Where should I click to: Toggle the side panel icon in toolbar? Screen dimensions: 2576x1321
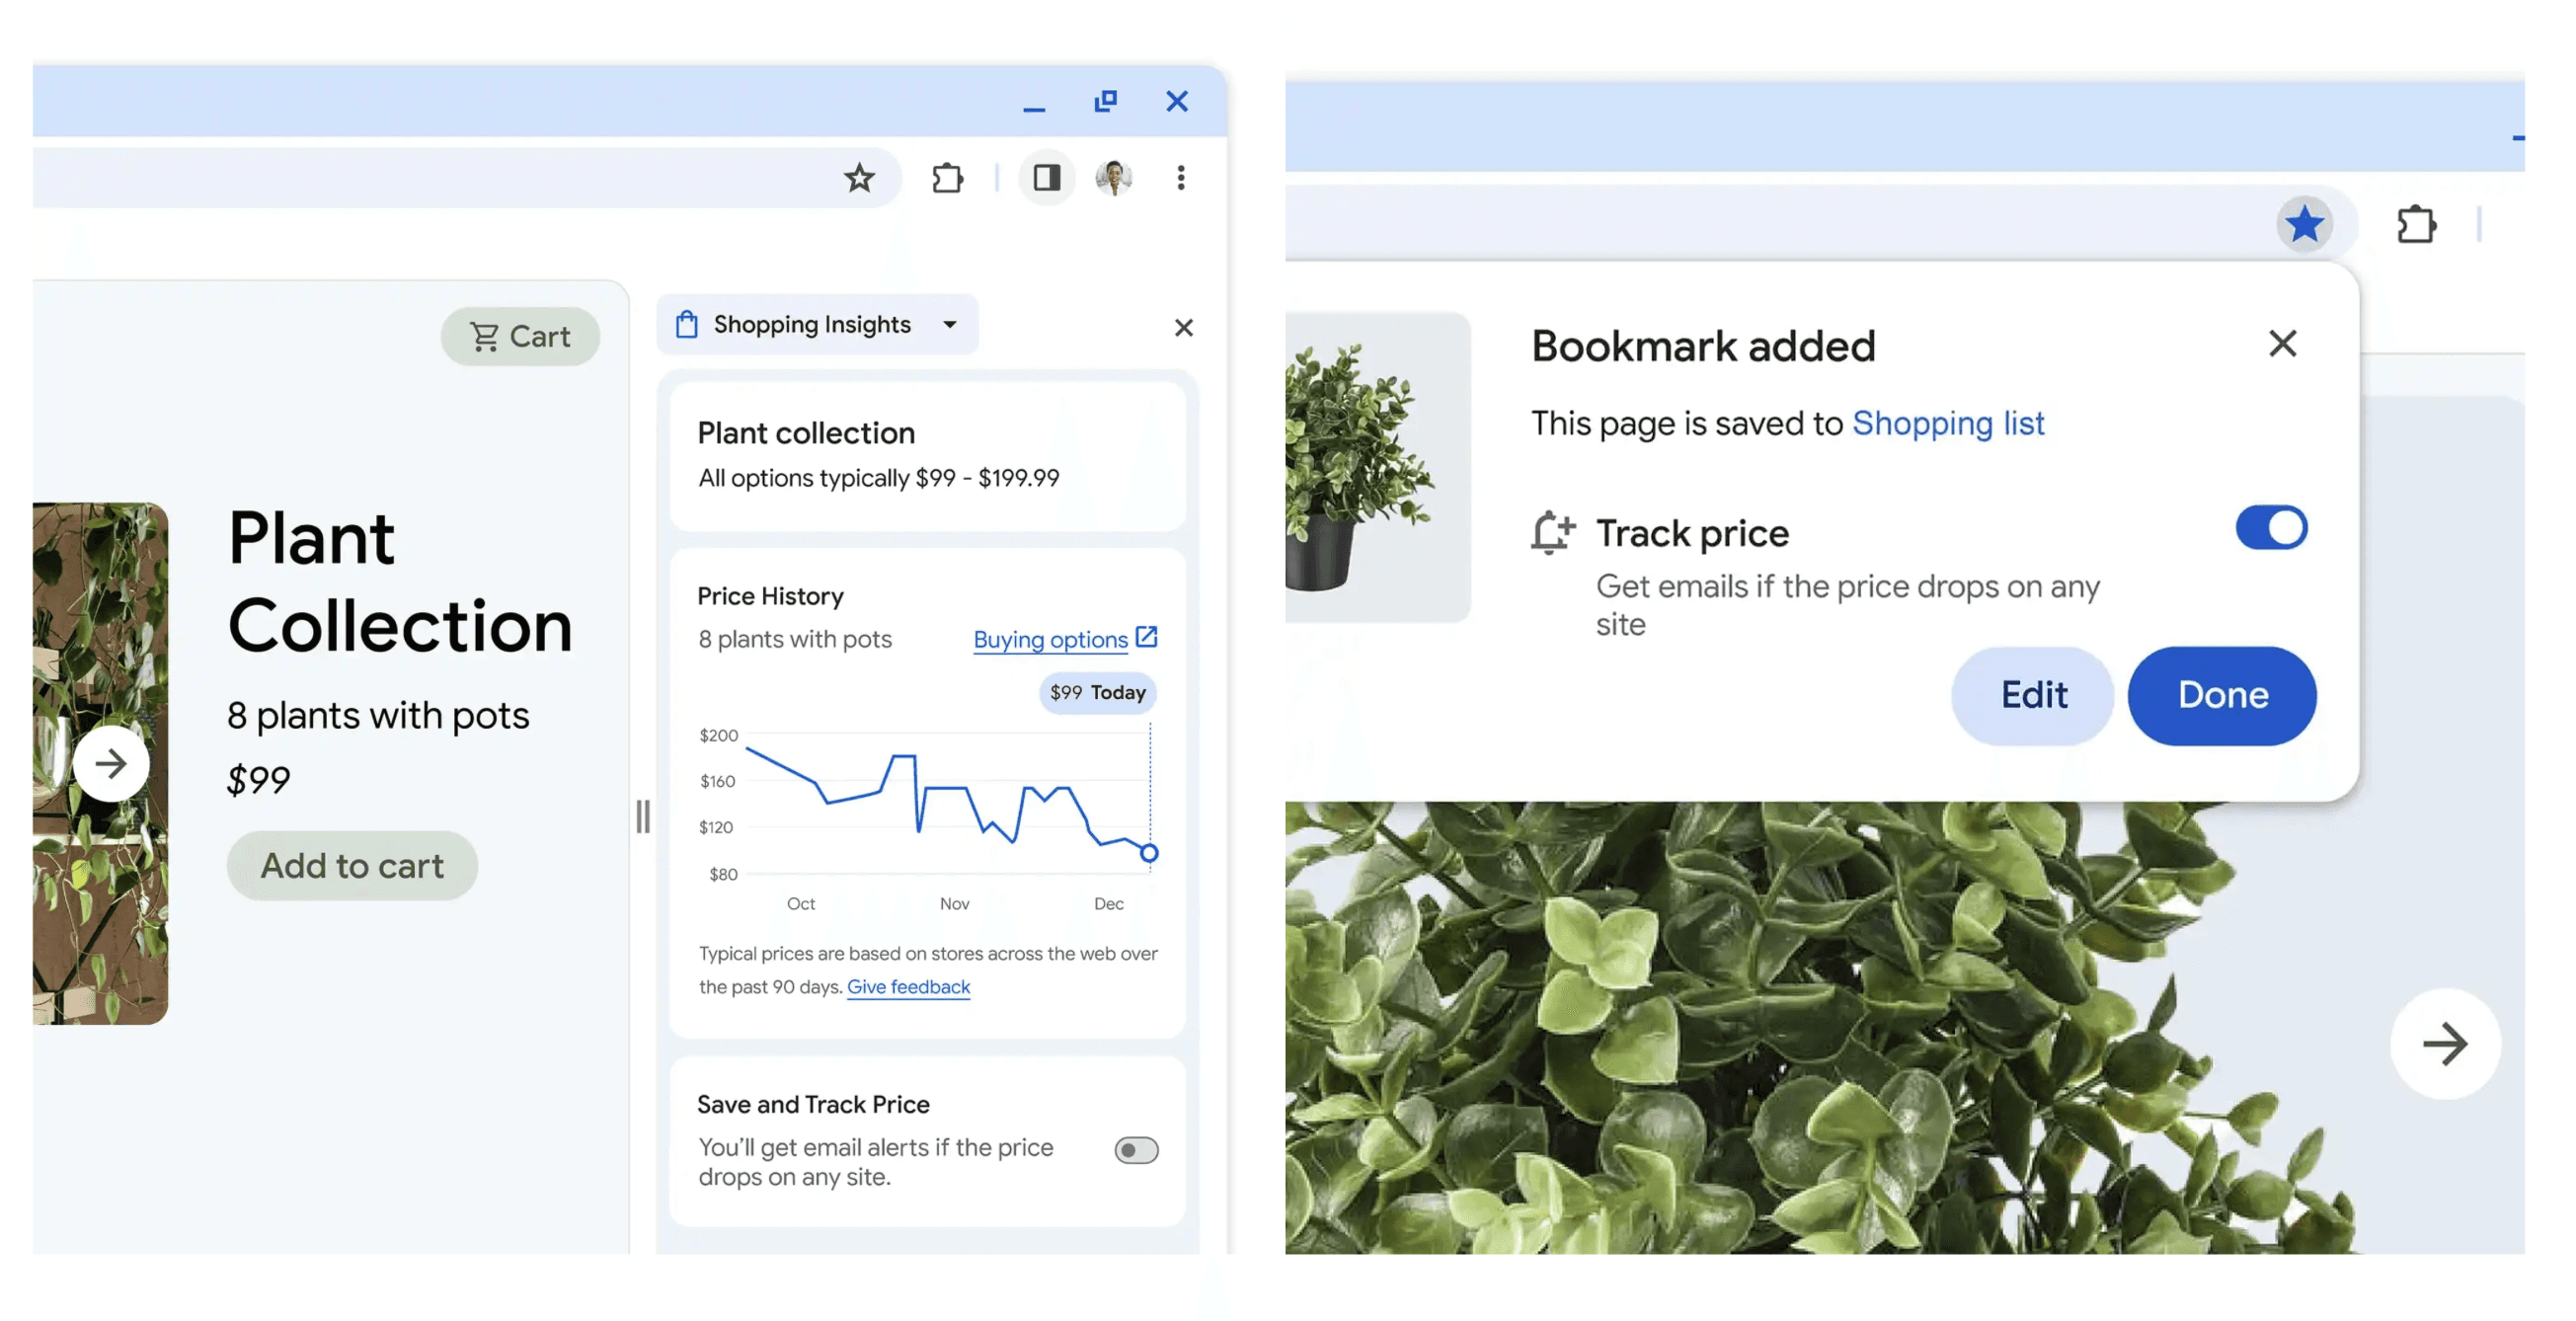[1047, 178]
